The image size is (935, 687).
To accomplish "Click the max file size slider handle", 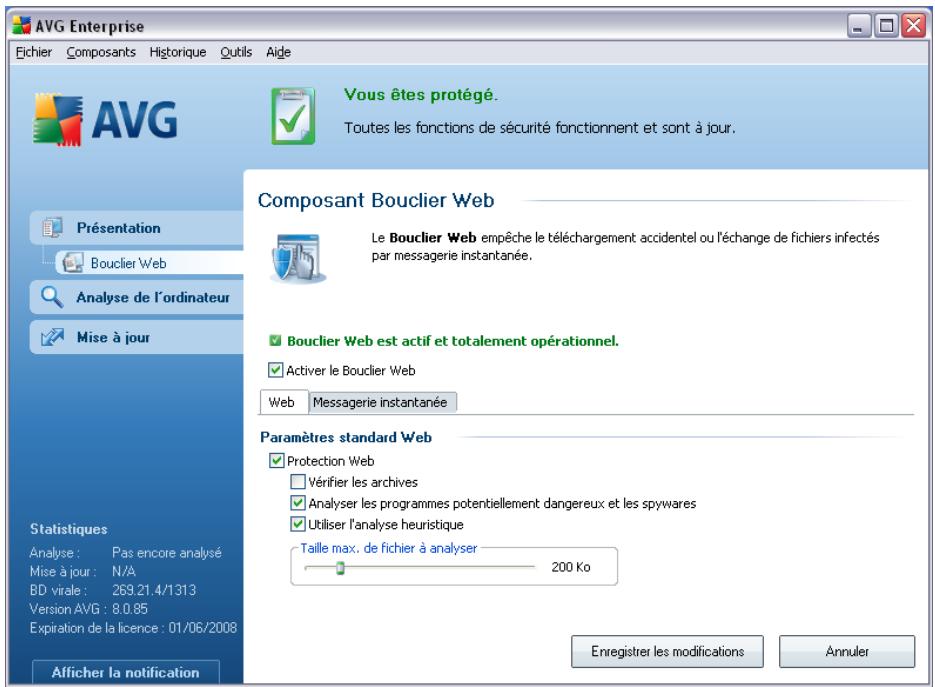I will click(x=340, y=568).
